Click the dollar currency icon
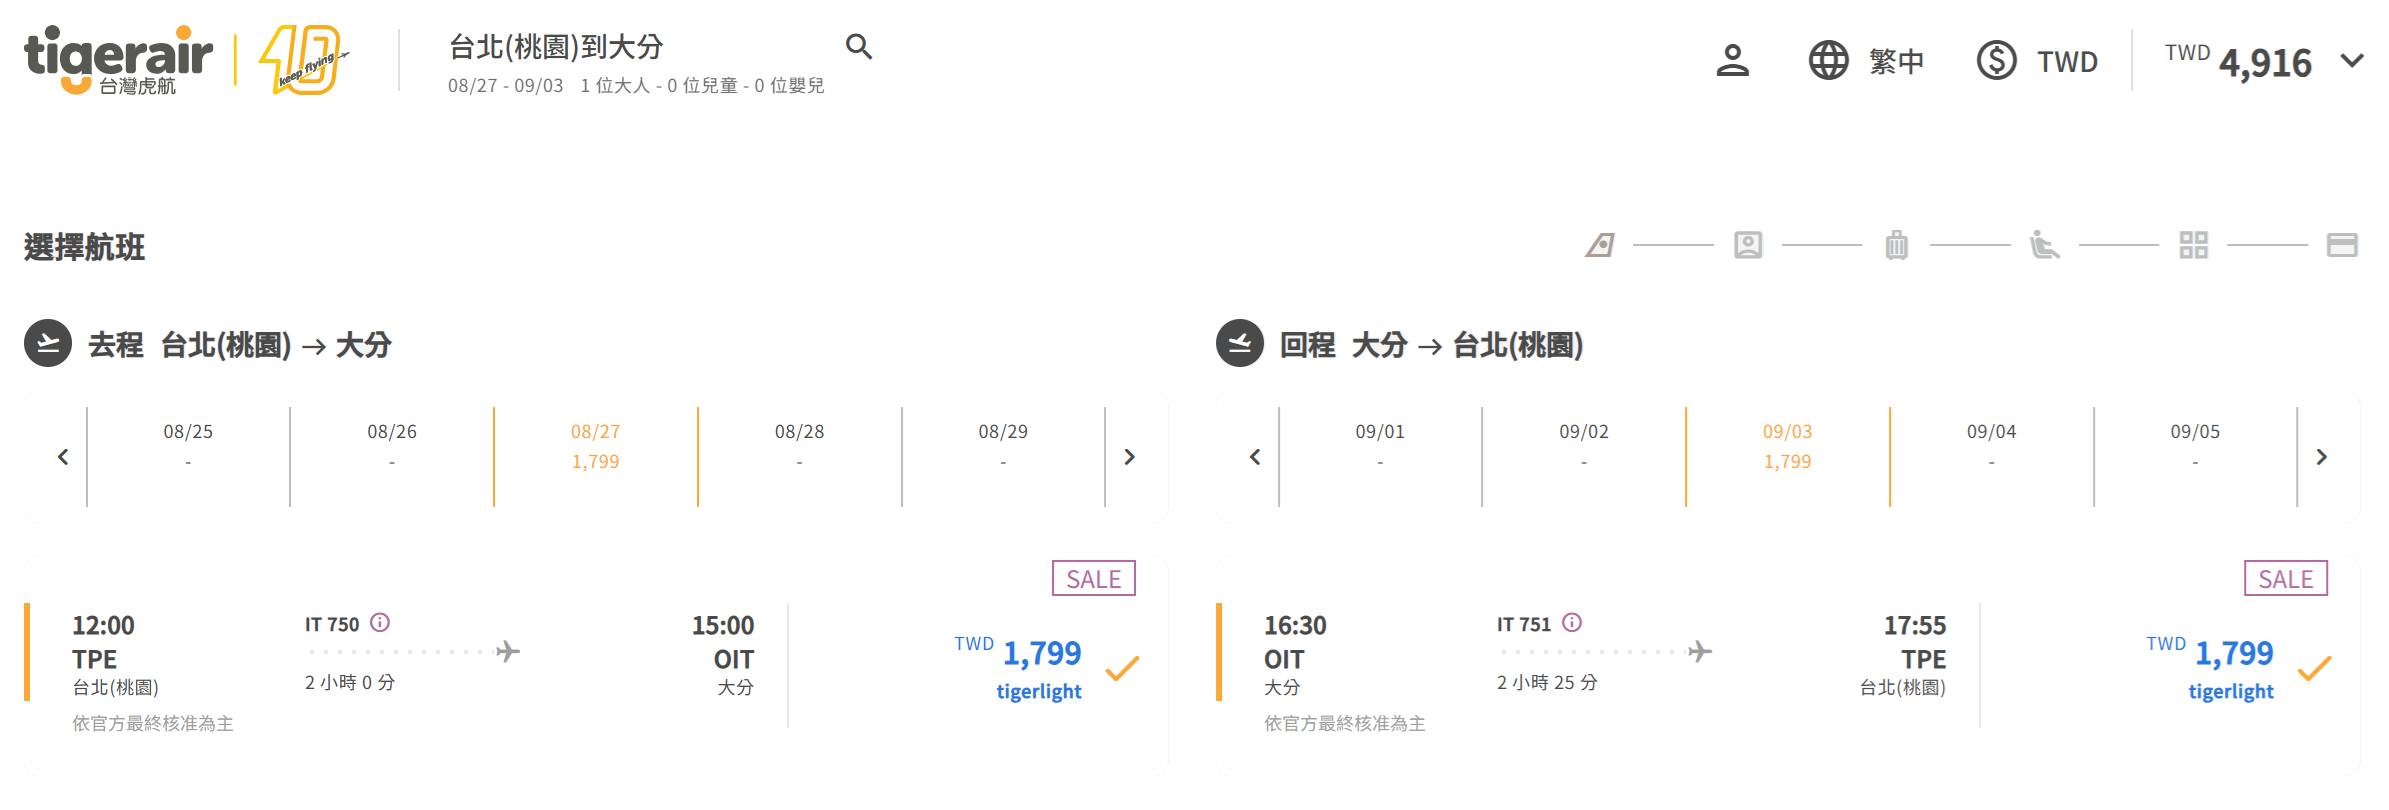2389x810 pixels. 1996,61
